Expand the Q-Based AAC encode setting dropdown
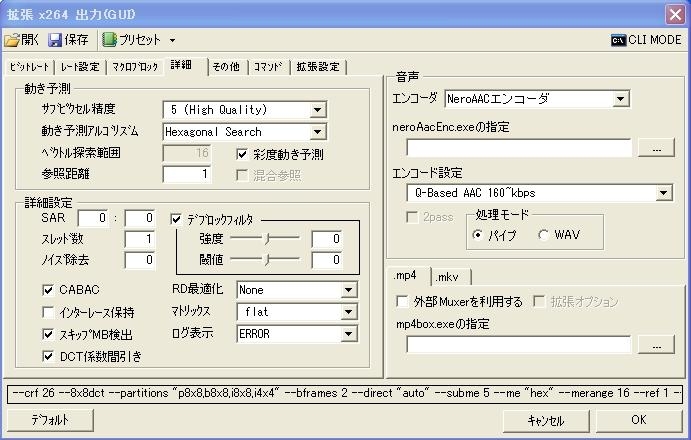Image resolution: width=691 pixels, height=440 pixels. pyautogui.click(x=663, y=193)
